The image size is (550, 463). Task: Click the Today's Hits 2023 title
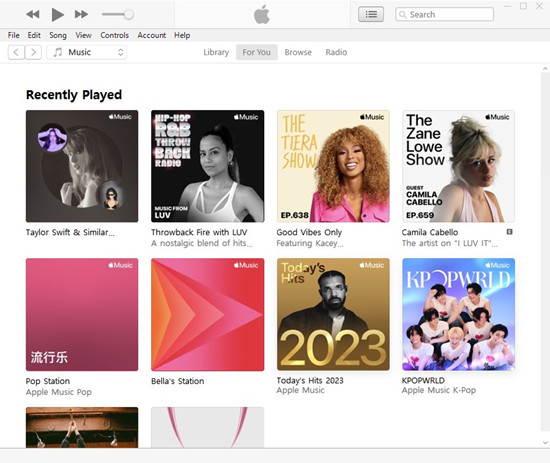pyautogui.click(x=310, y=381)
